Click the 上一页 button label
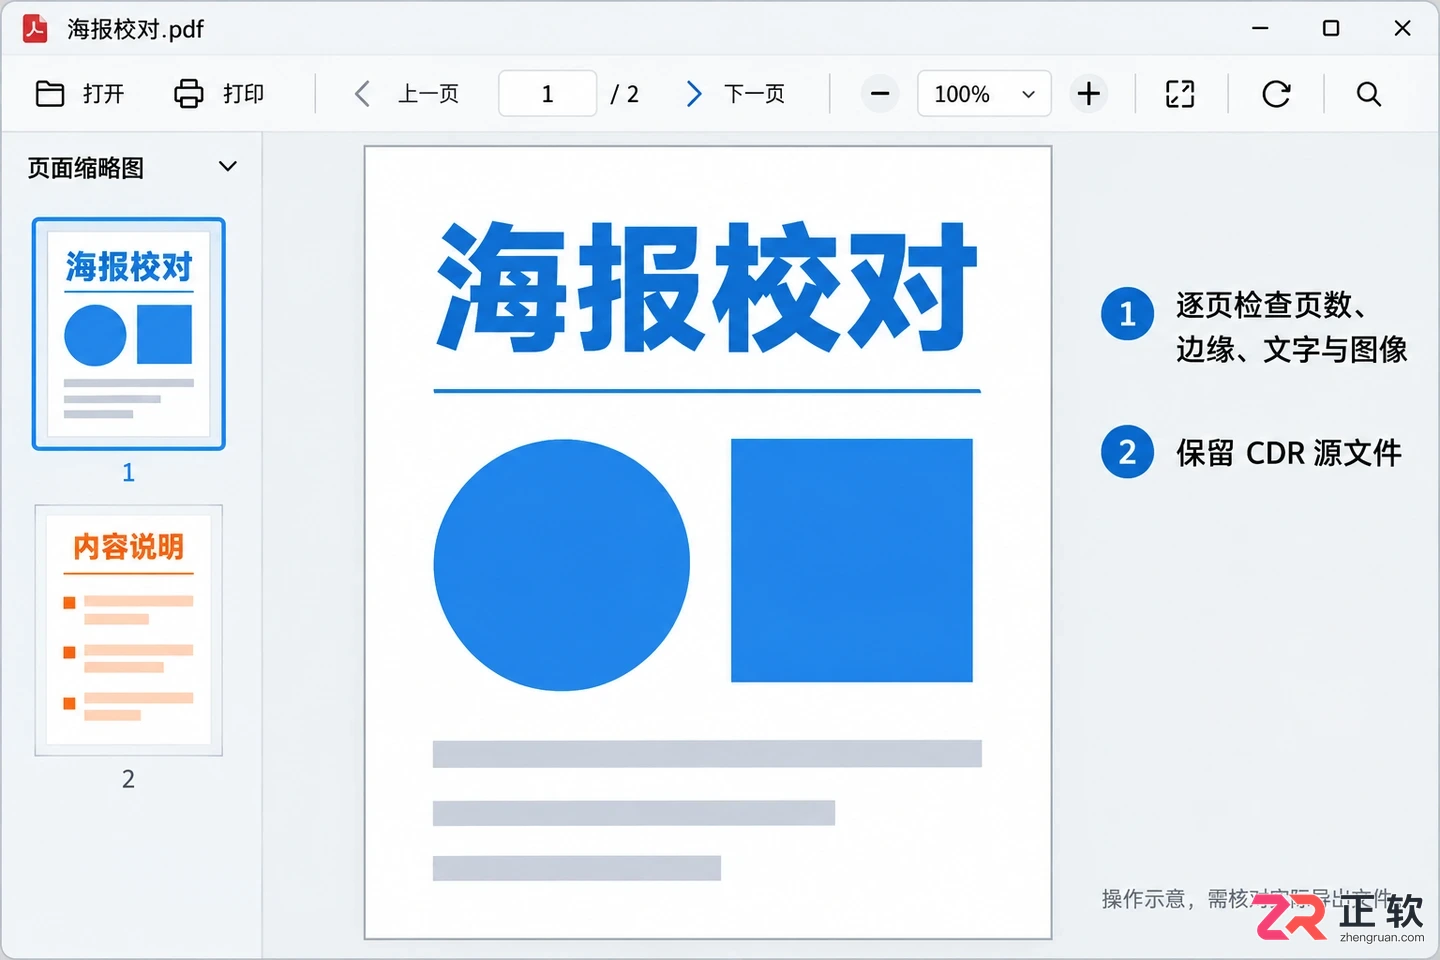Viewport: 1440px width, 960px height. 428,94
